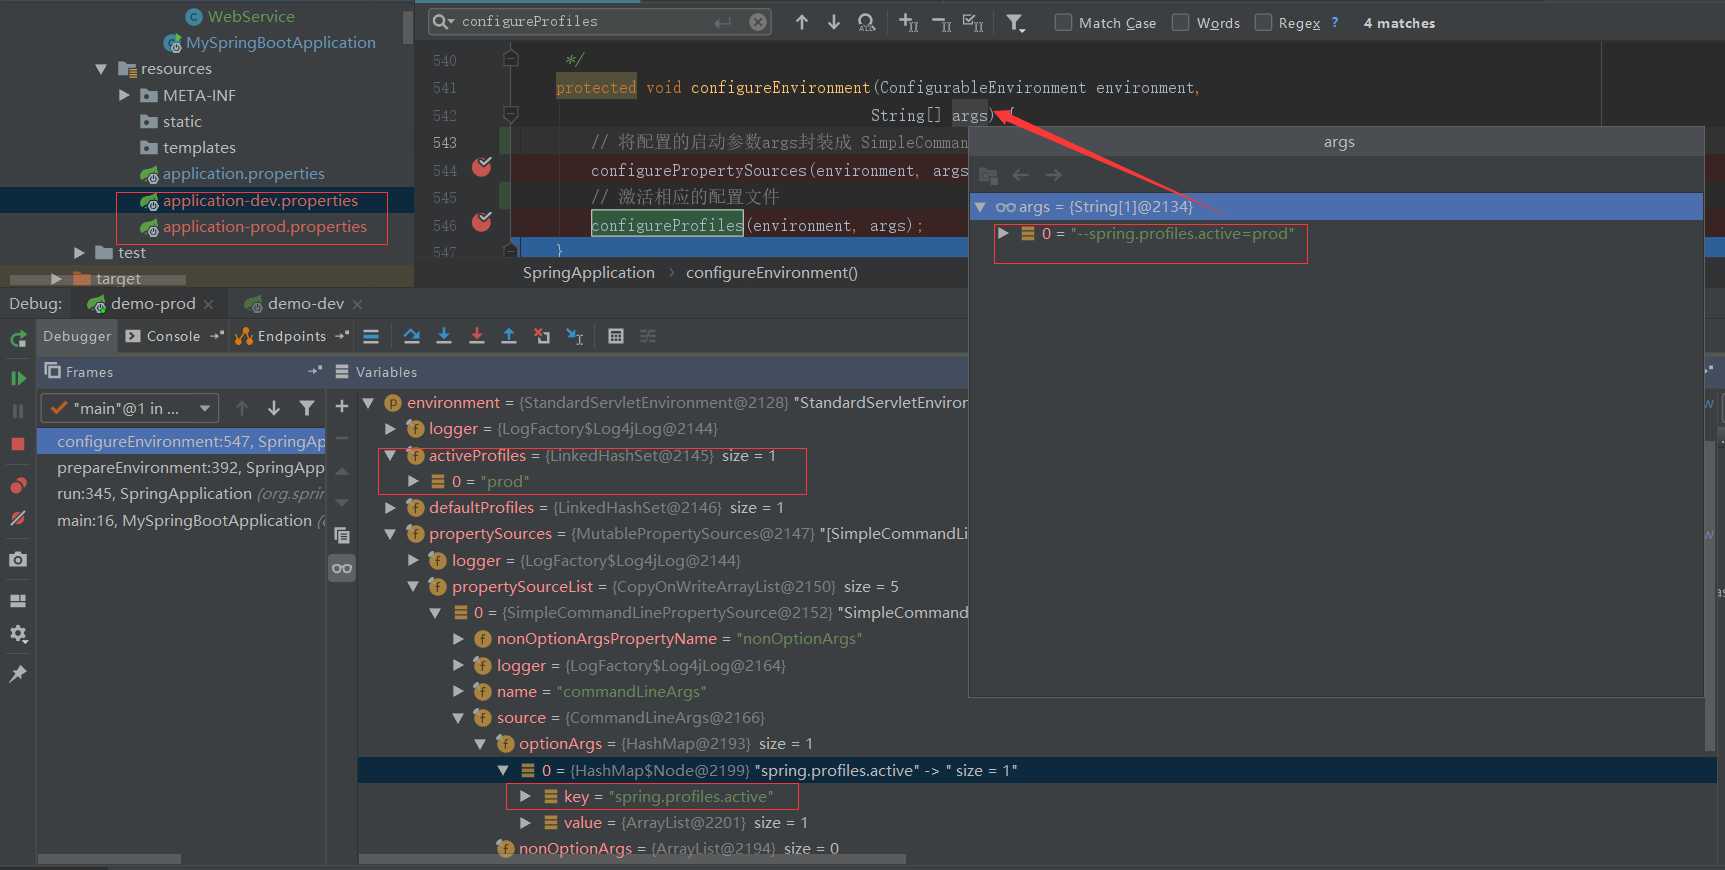Screen dimensions: 1725x870
Task: Show the execution point
Action: (371, 336)
